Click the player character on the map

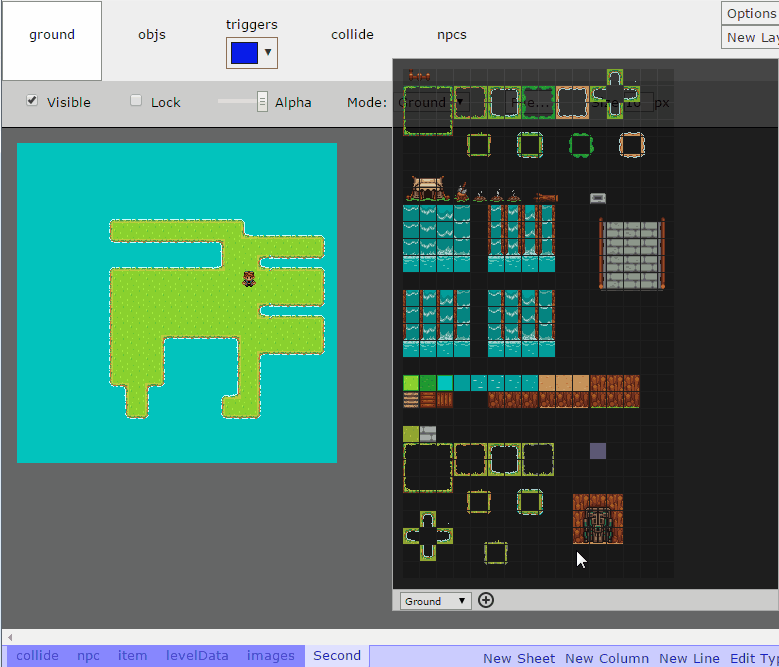[249, 279]
